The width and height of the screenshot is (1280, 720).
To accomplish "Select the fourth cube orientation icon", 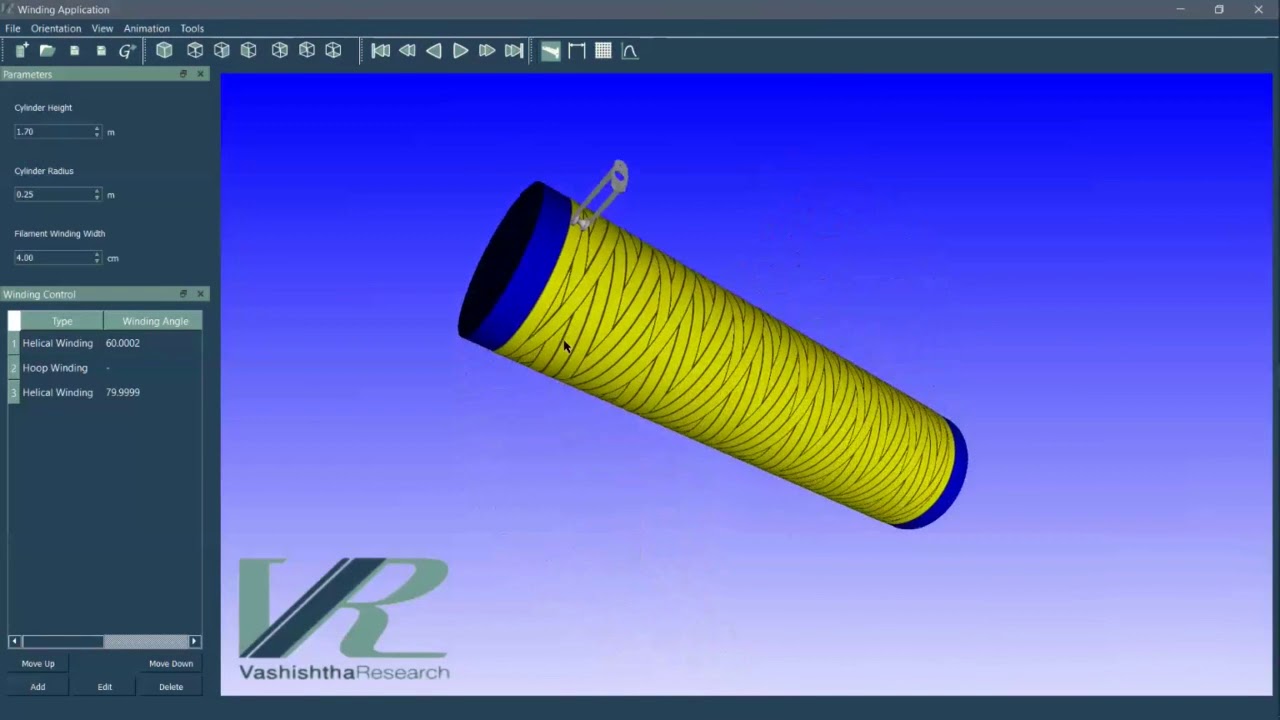I will [x=249, y=50].
